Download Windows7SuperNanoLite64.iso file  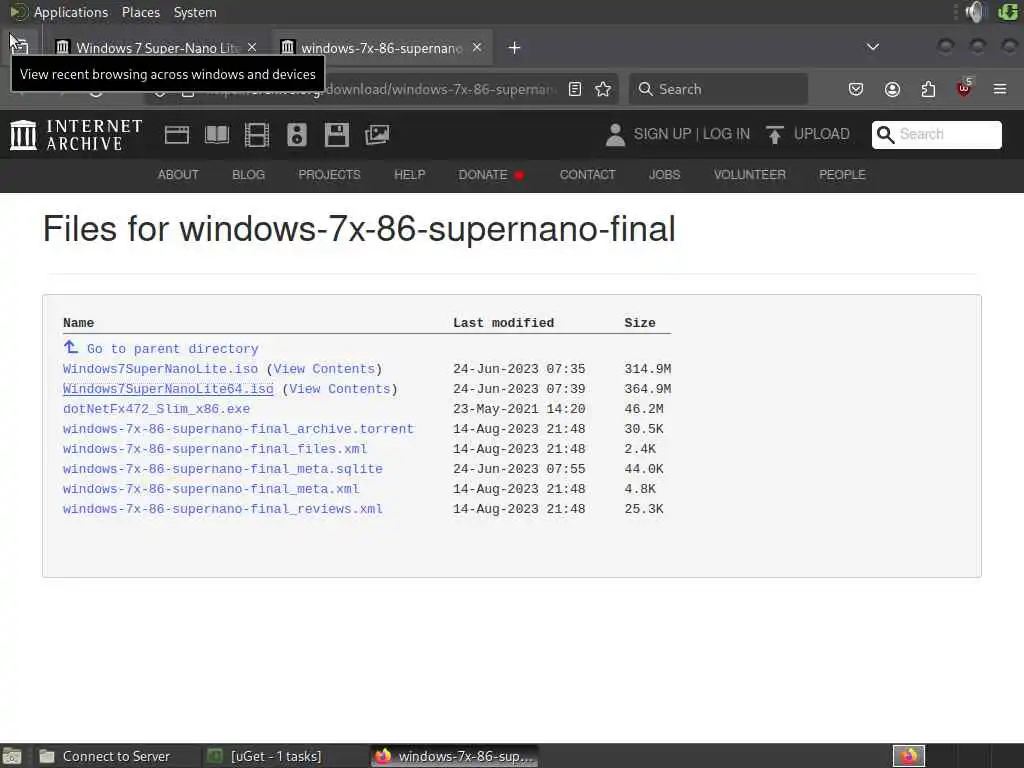(168, 389)
